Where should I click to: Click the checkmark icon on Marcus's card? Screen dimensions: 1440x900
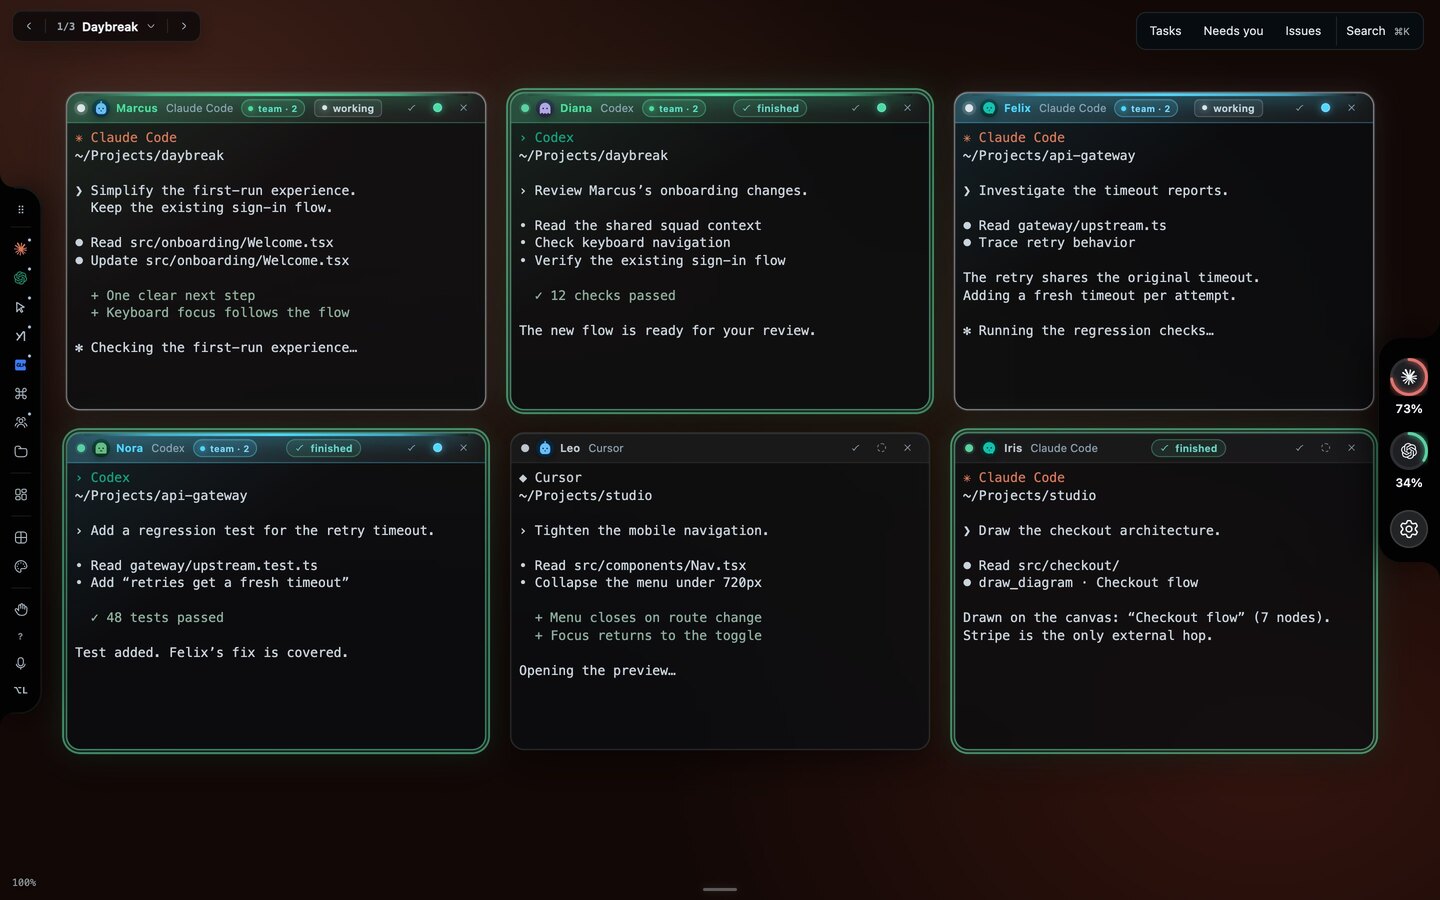coord(411,108)
